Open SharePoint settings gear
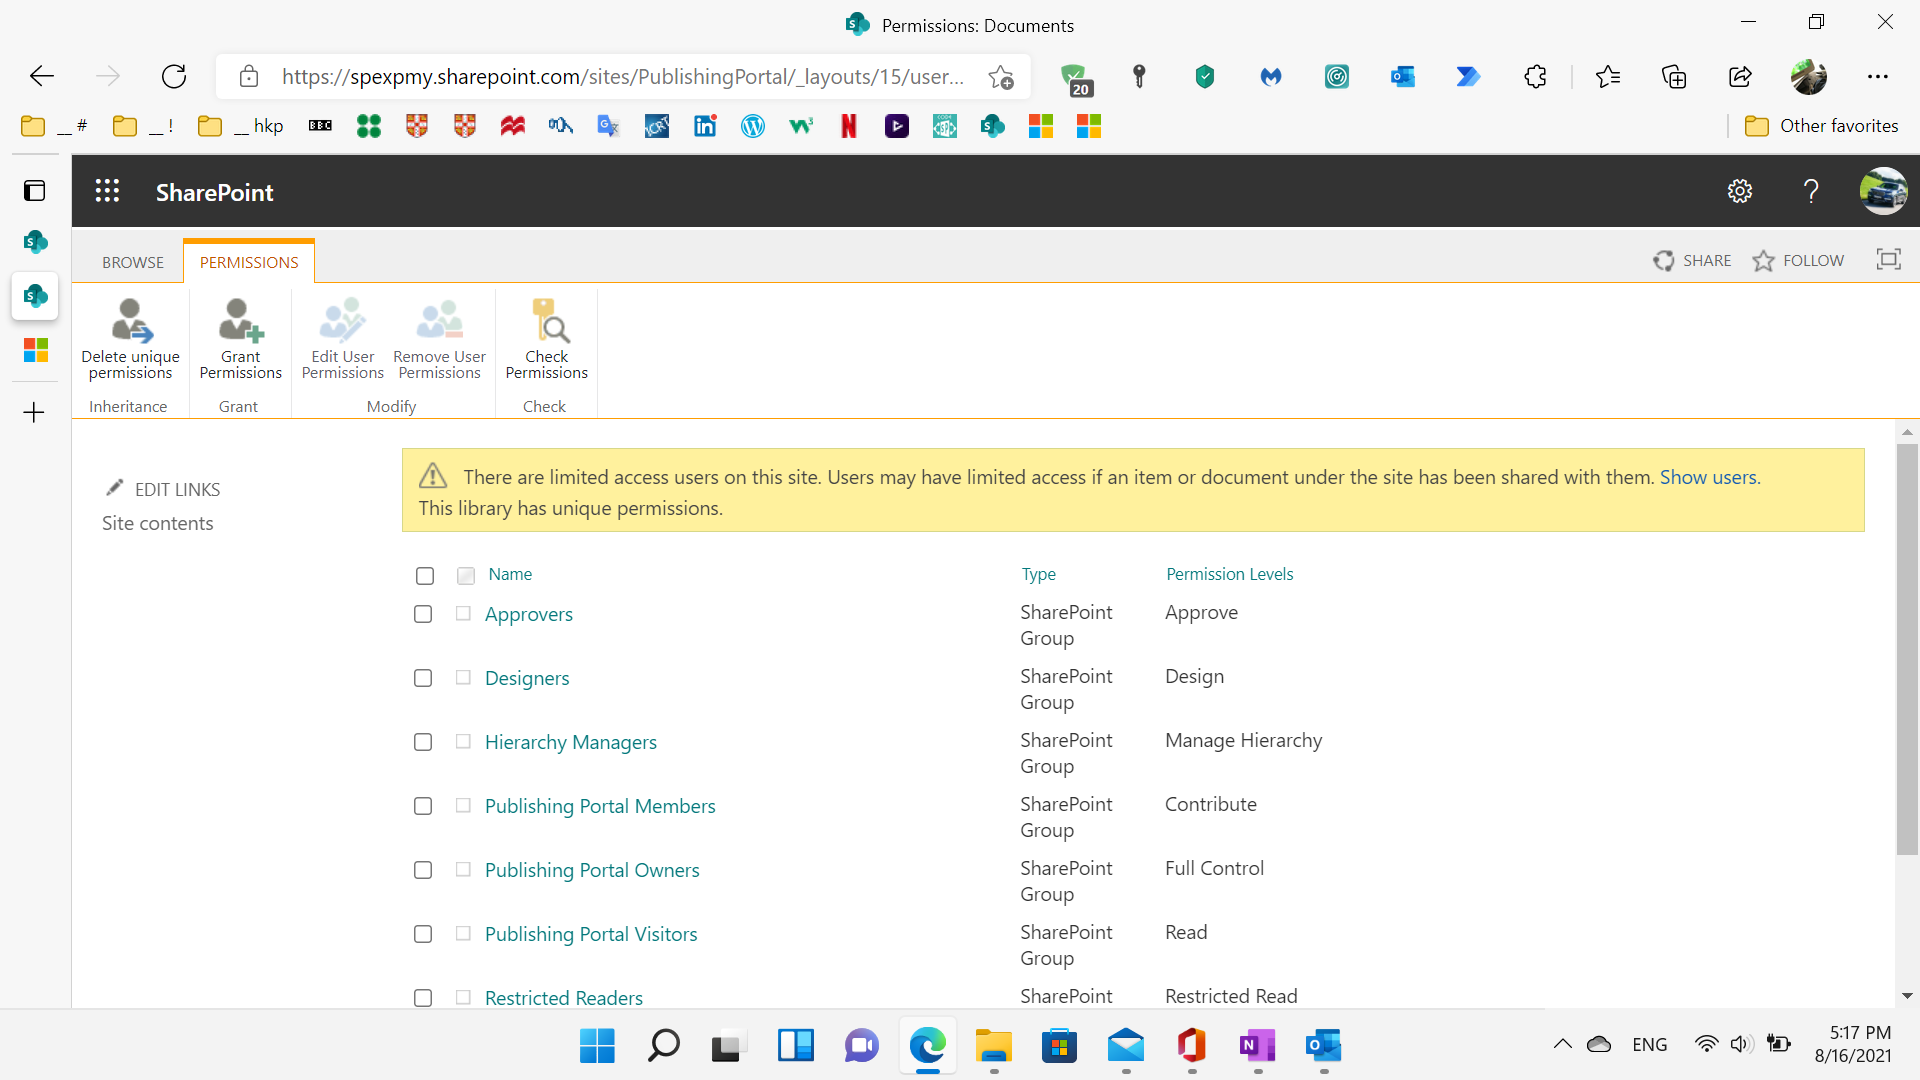 tap(1740, 191)
